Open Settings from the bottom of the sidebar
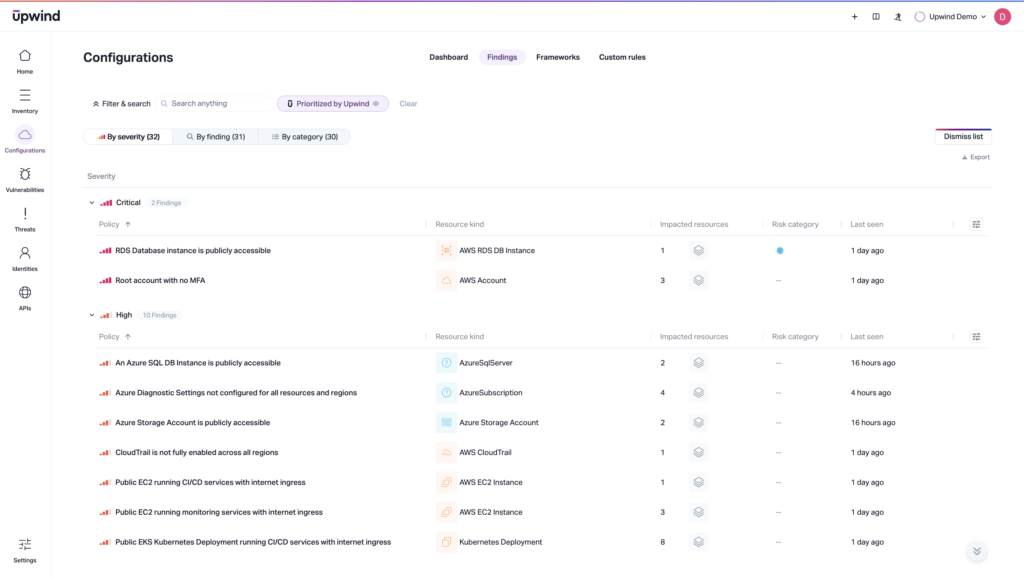Image resolution: width=1024 pixels, height=578 pixels. [25, 548]
